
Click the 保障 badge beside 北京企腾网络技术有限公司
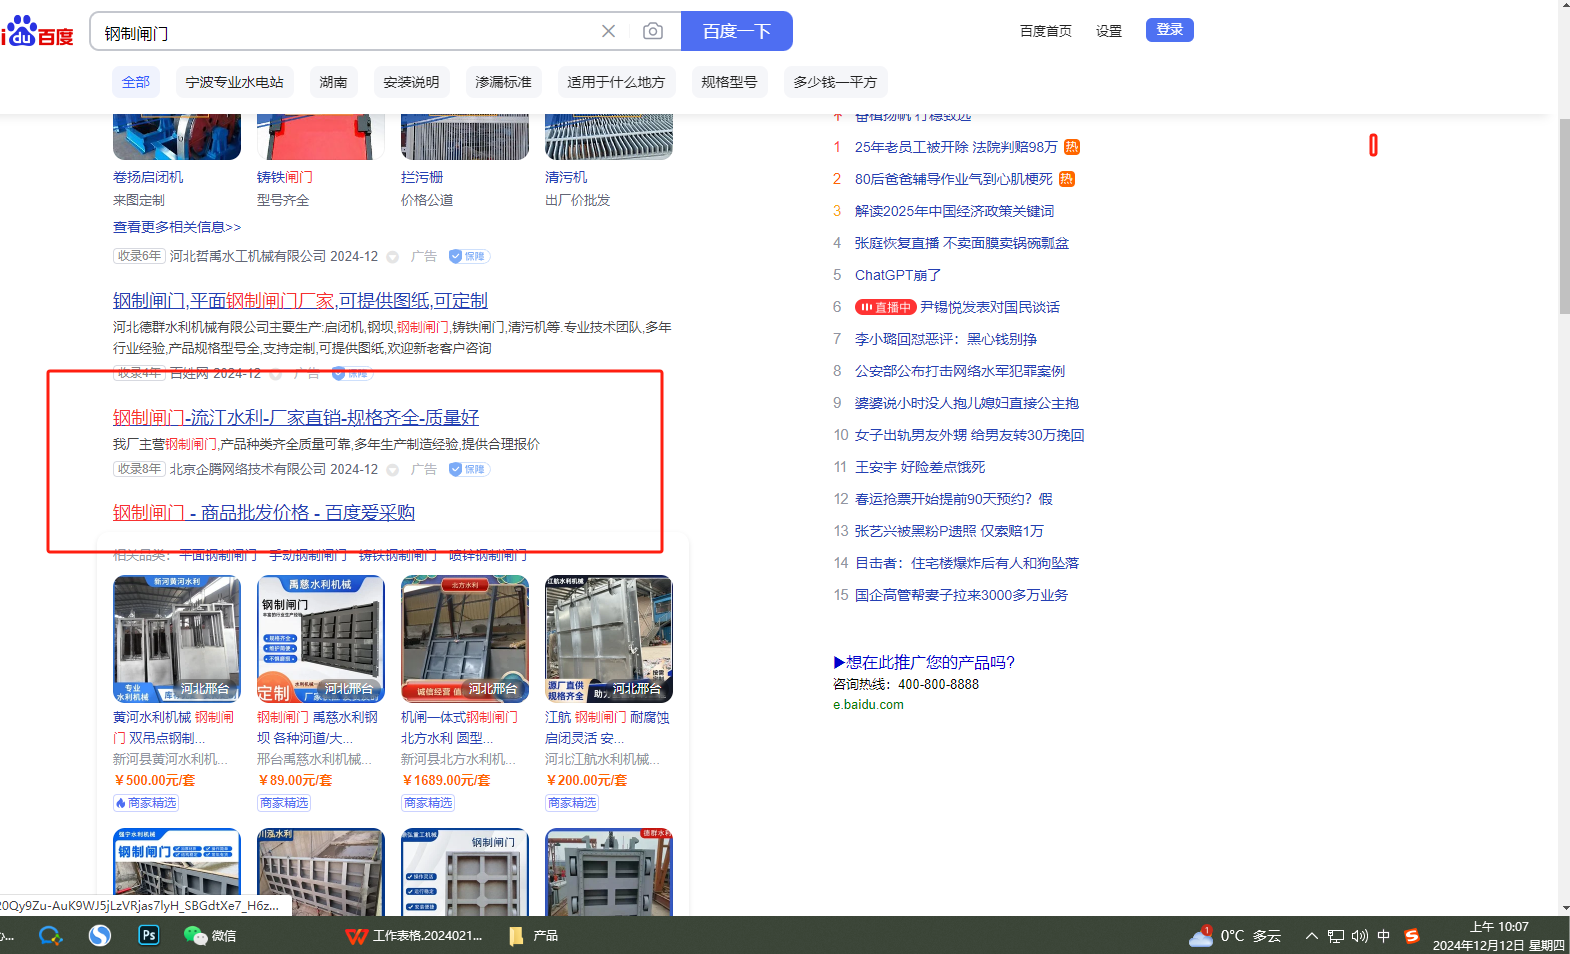coord(468,469)
